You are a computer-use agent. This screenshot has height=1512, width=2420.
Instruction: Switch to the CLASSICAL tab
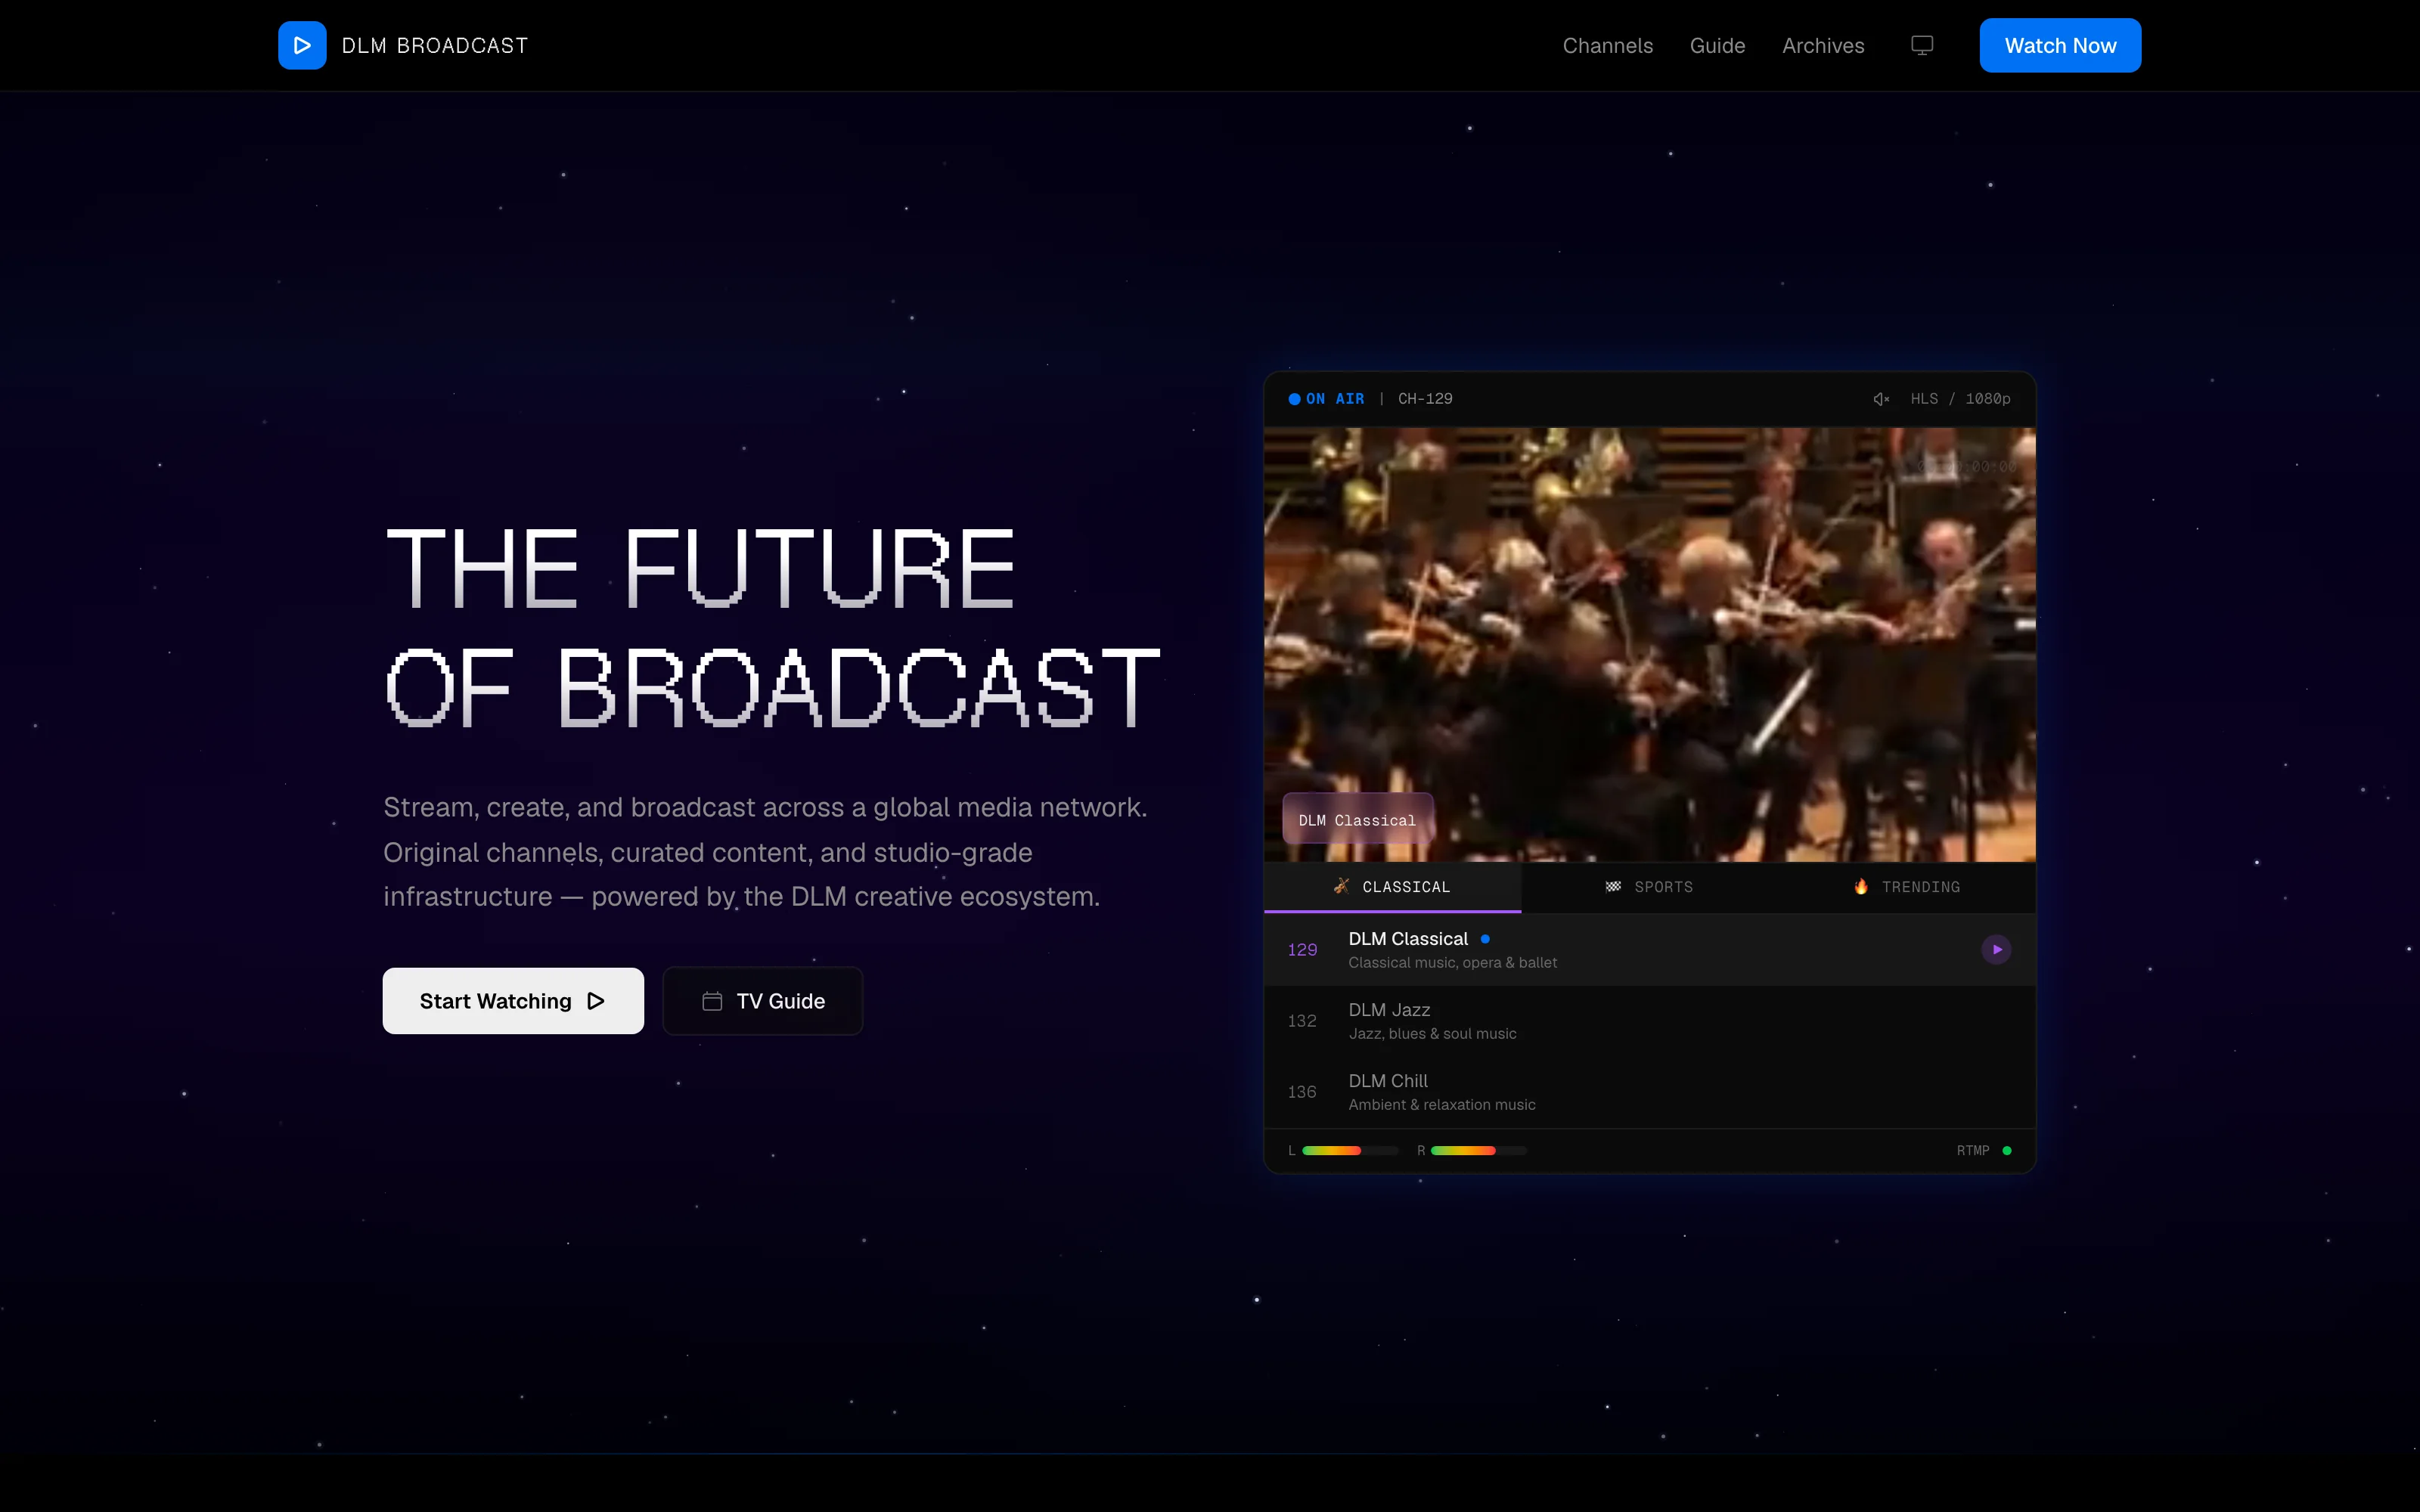1392,887
